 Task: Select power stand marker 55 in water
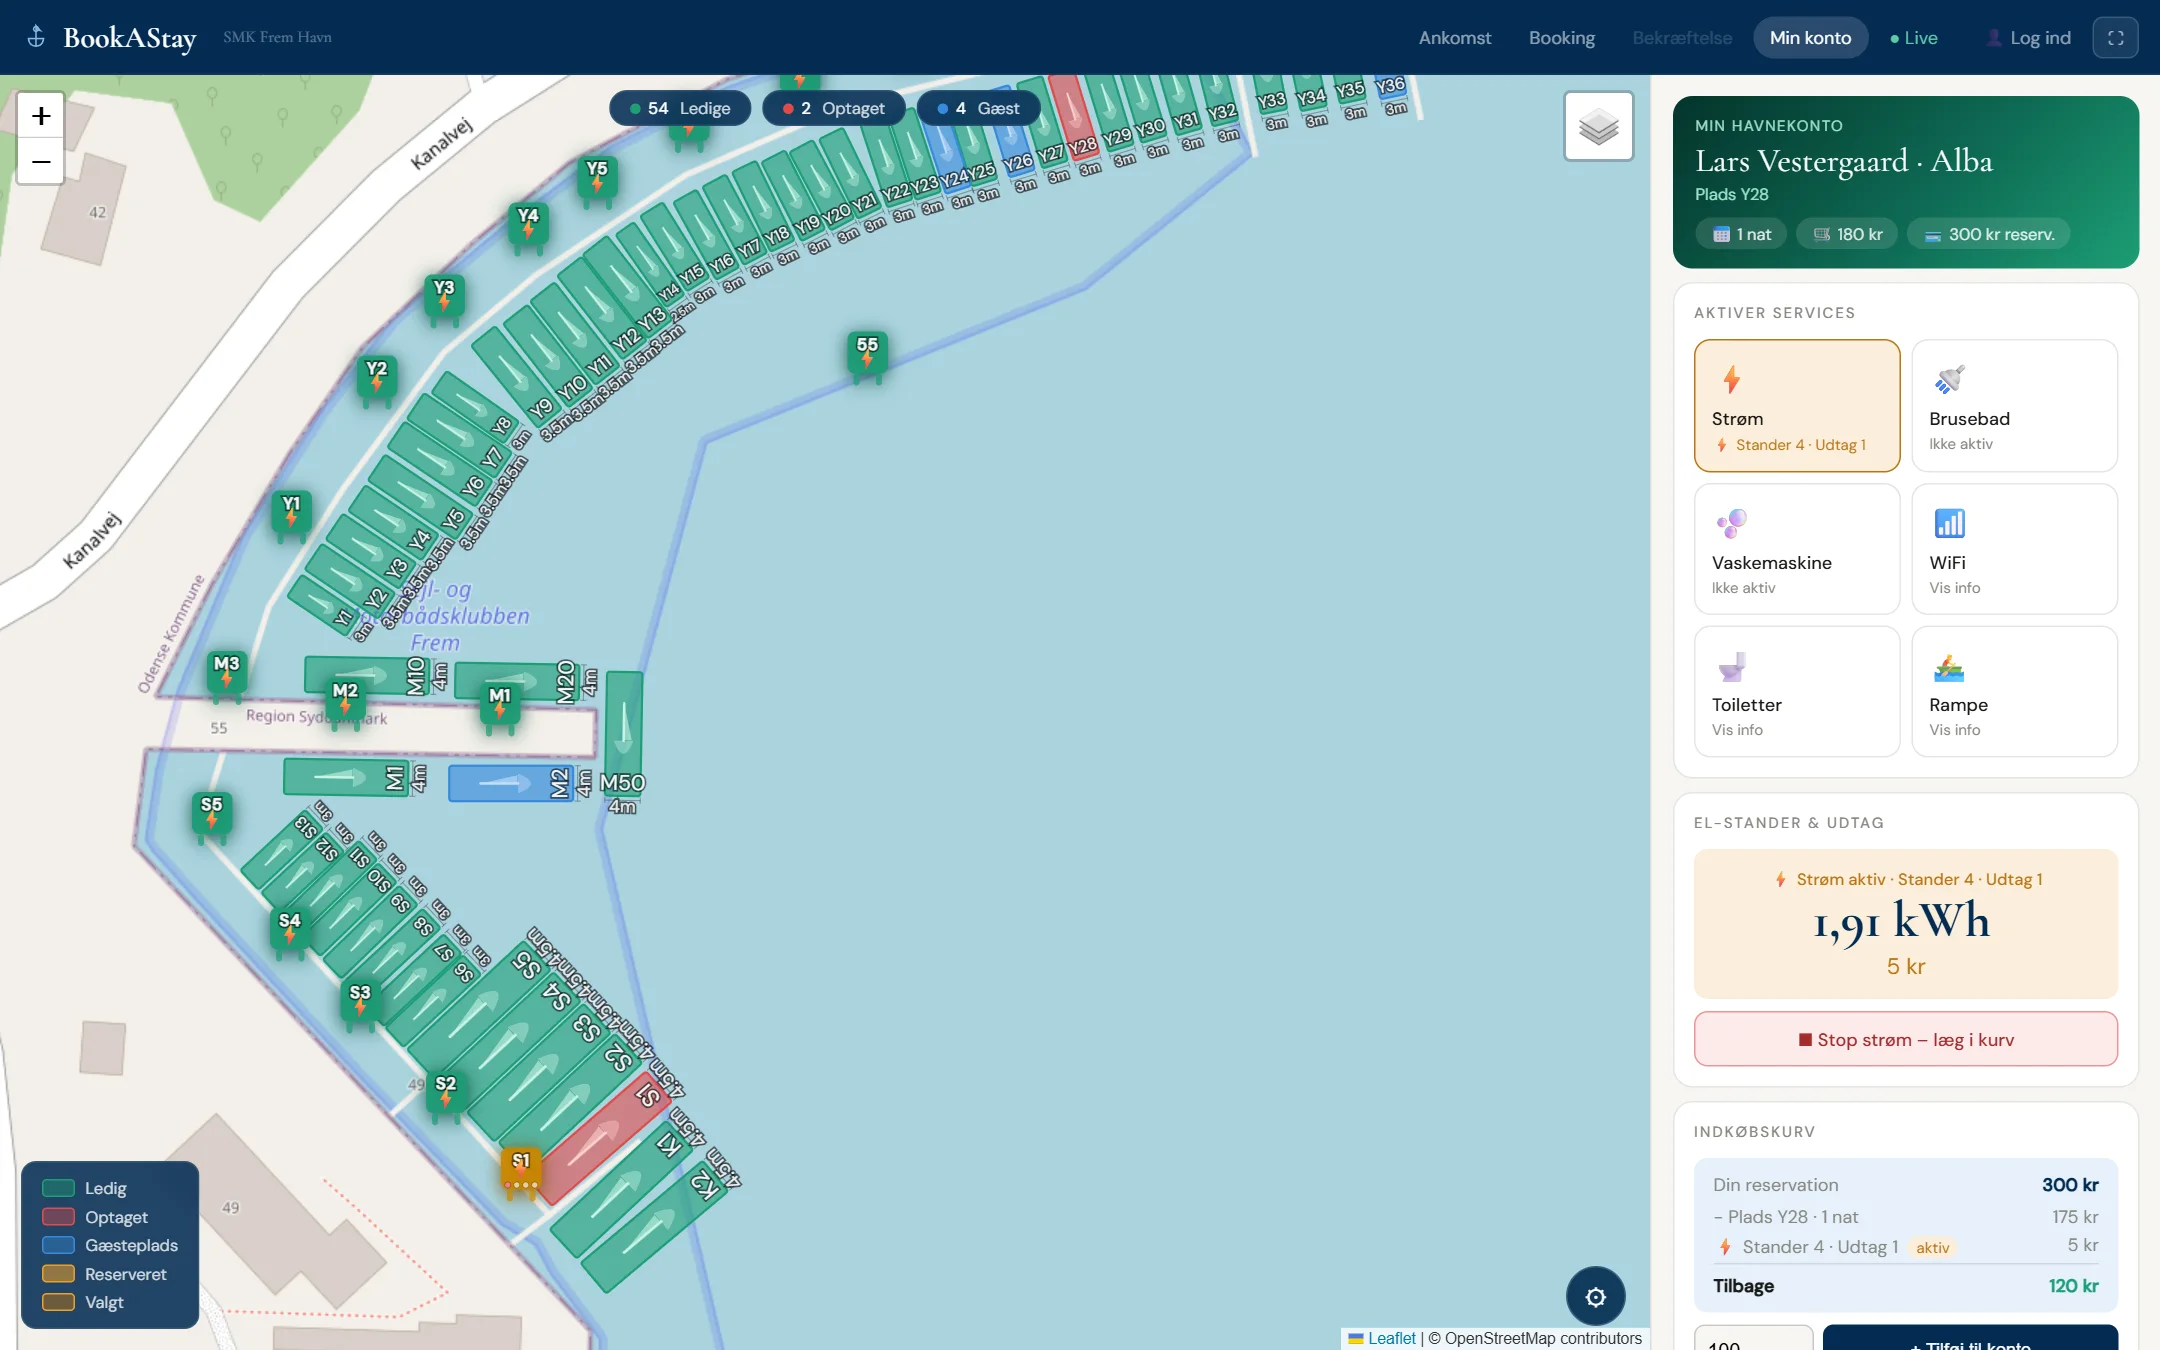pyautogui.click(x=867, y=353)
